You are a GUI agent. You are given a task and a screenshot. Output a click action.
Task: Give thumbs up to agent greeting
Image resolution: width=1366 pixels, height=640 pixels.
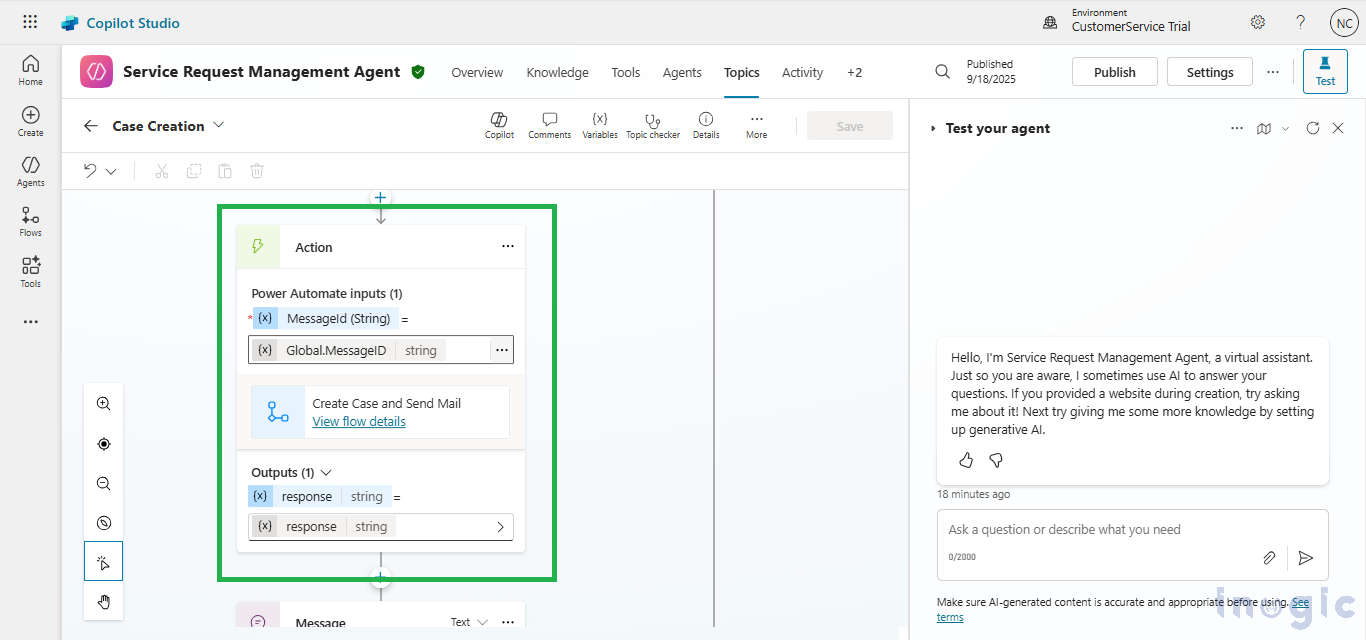coord(966,460)
